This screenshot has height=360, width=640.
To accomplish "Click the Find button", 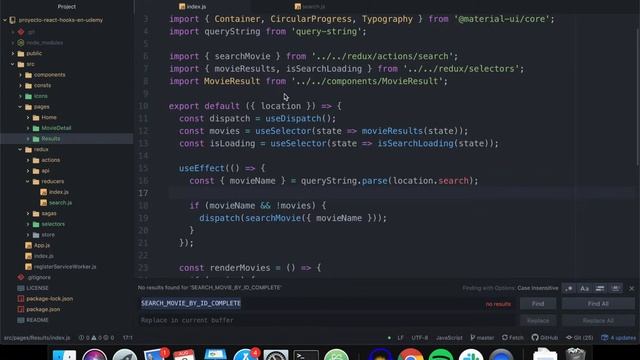I will click(x=538, y=304).
